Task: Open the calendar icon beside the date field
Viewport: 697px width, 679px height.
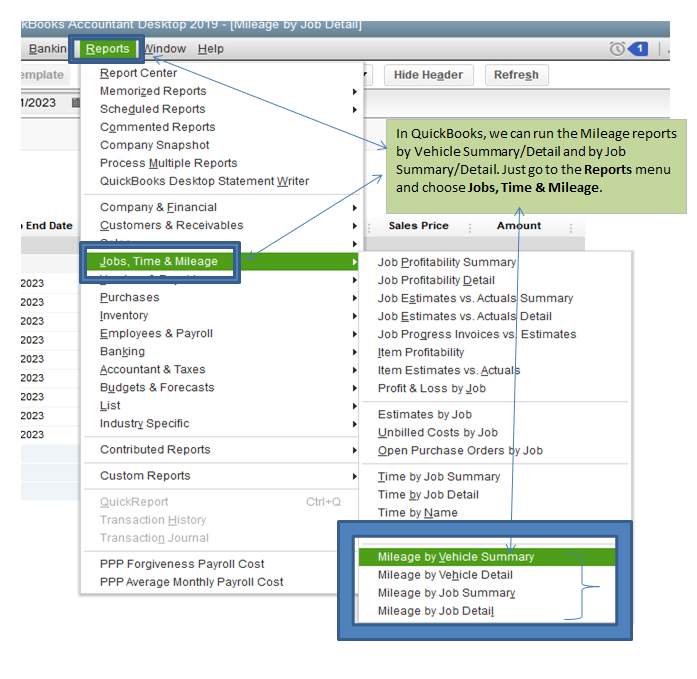Action: click(x=76, y=103)
